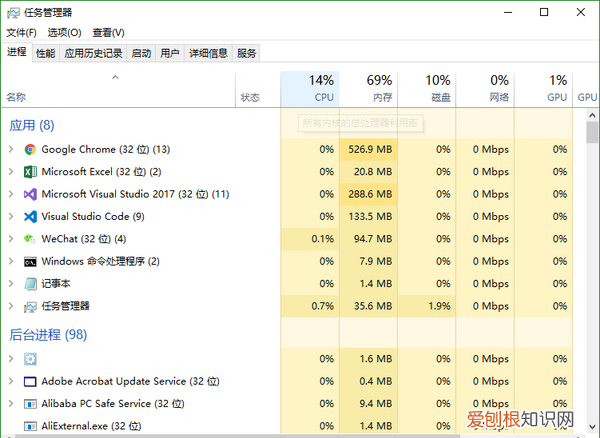The width and height of the screenshot is (600, 438).
Task: Switch to the 详细信息 tab
Action: tap(208, 53)
